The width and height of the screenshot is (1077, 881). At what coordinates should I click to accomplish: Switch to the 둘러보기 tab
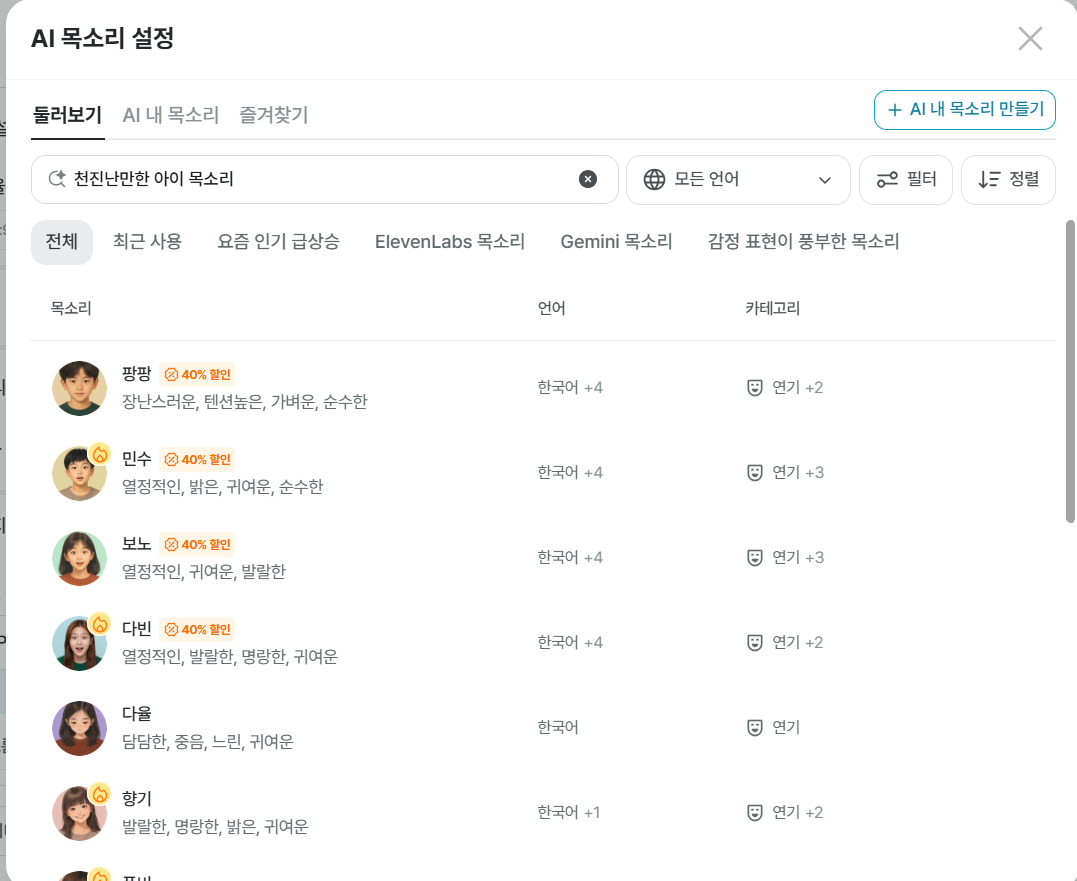67,115
